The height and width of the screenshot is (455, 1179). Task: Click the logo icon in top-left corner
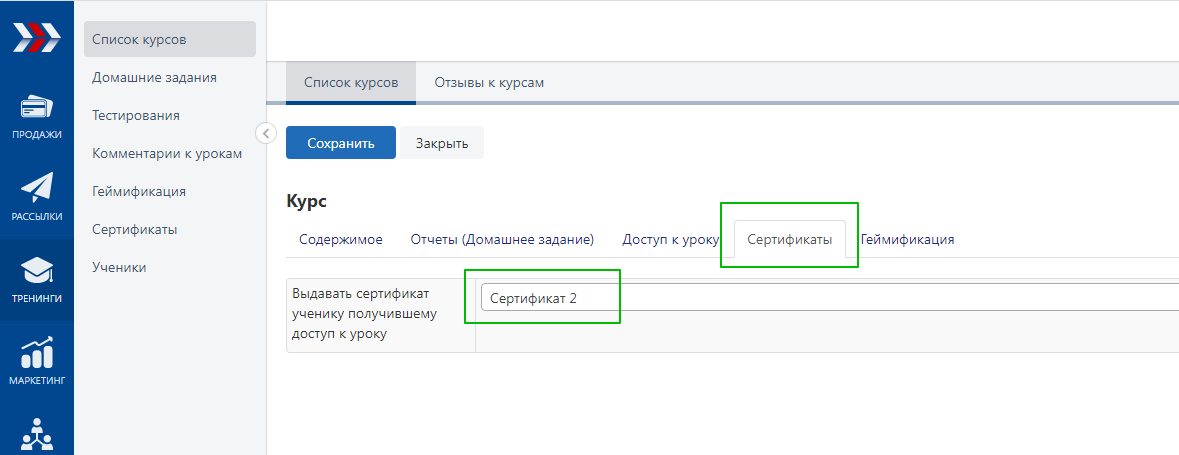click(x=36, y=40)
